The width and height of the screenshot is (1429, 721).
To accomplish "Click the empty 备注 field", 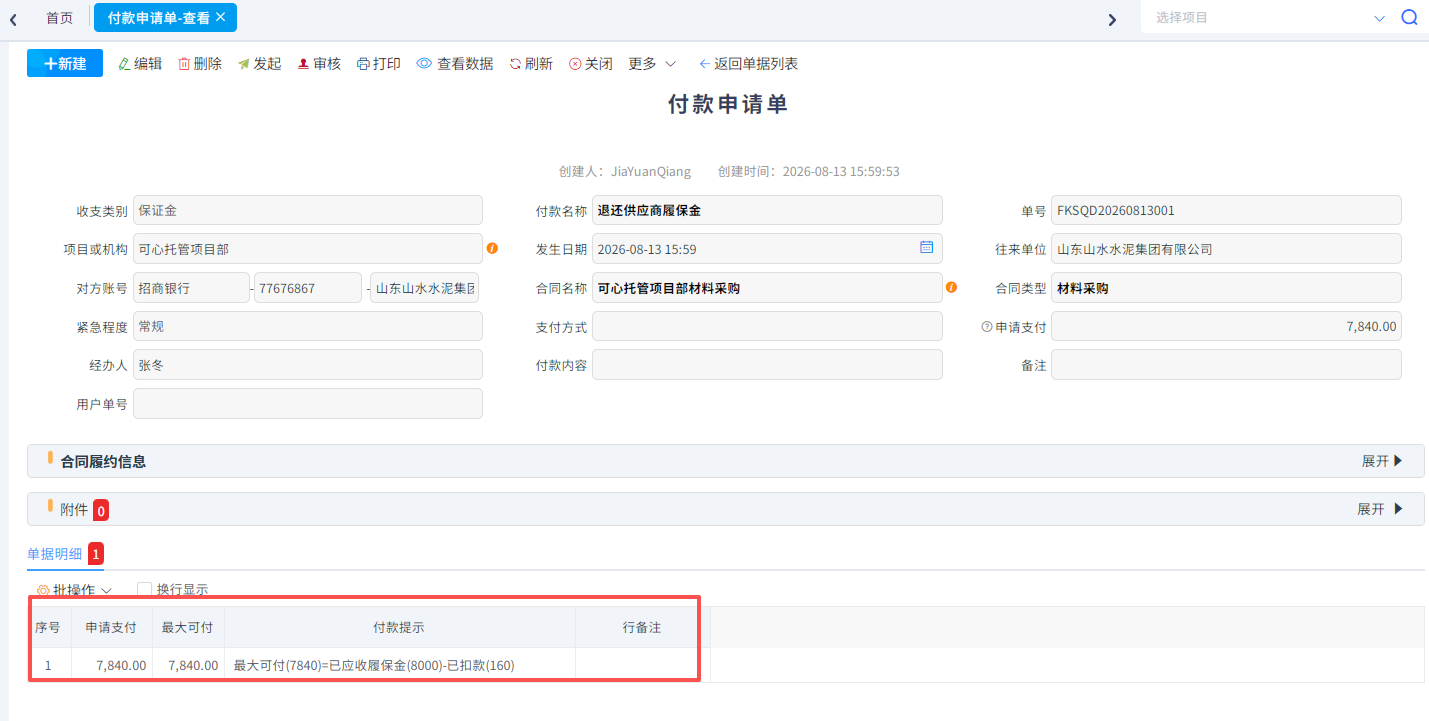I will [1226, 365].
